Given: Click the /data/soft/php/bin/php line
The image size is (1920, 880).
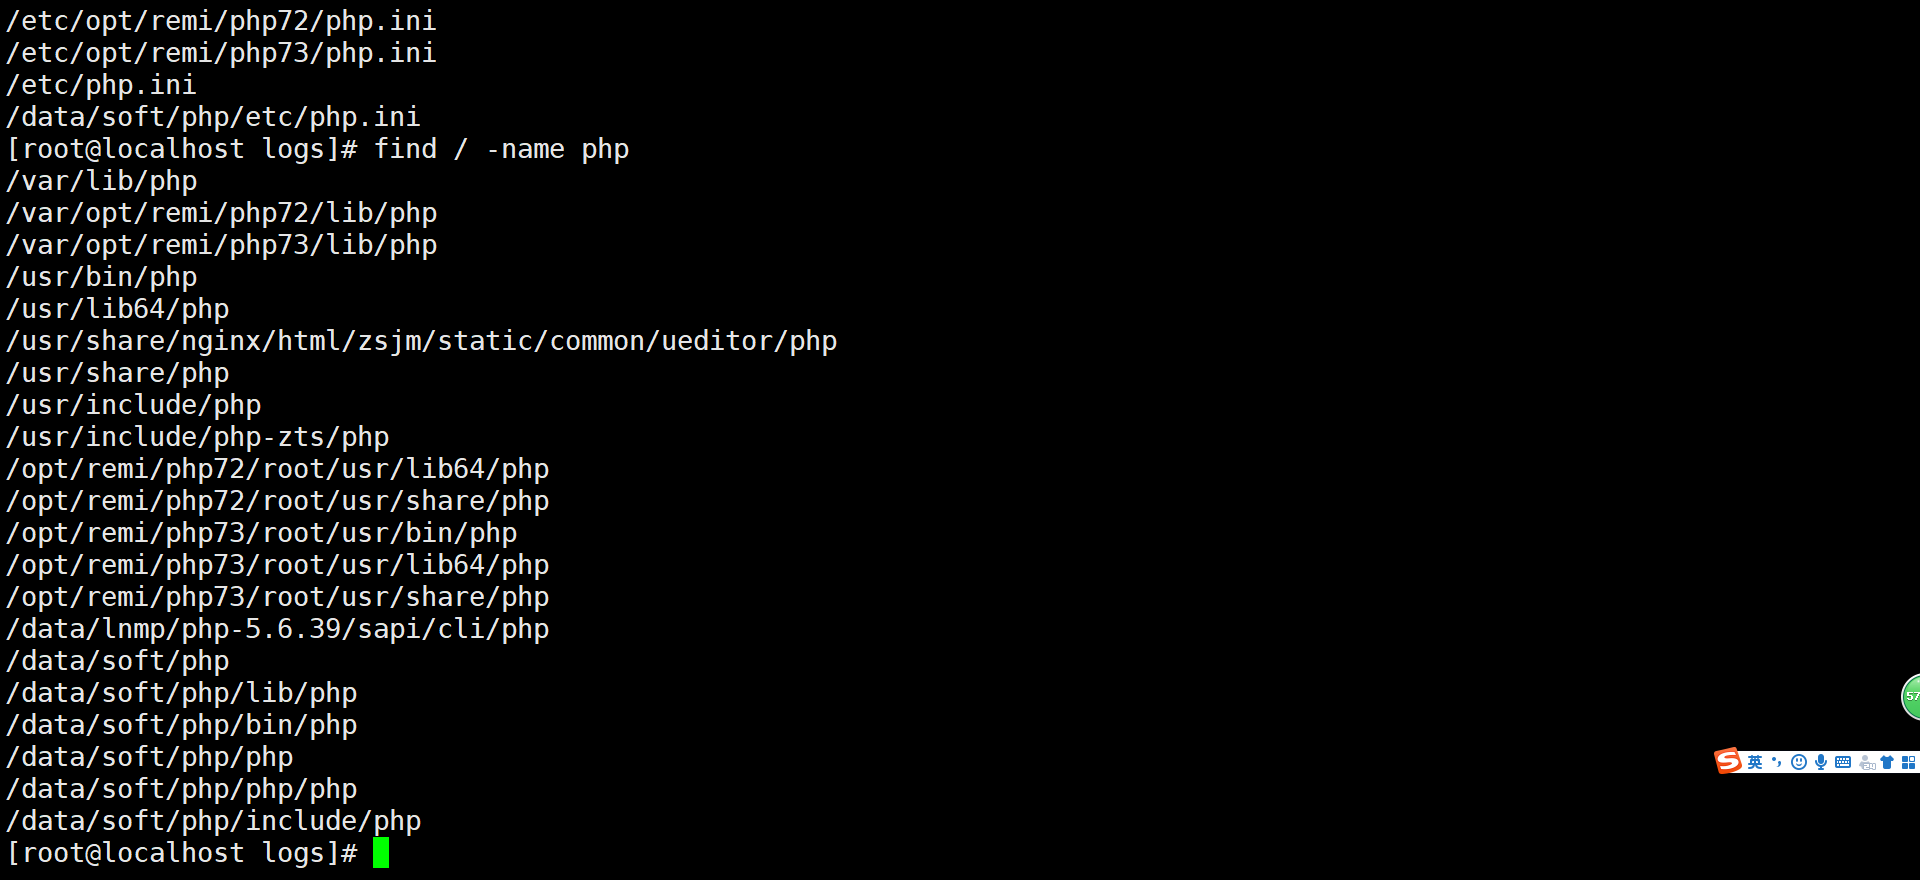Looking at the screenshot, I should coord(182,725).
